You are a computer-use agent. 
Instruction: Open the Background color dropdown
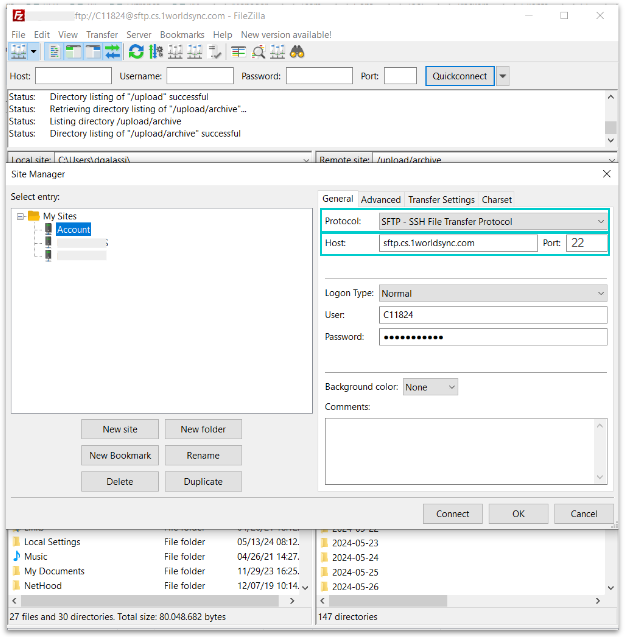point(430,387)
